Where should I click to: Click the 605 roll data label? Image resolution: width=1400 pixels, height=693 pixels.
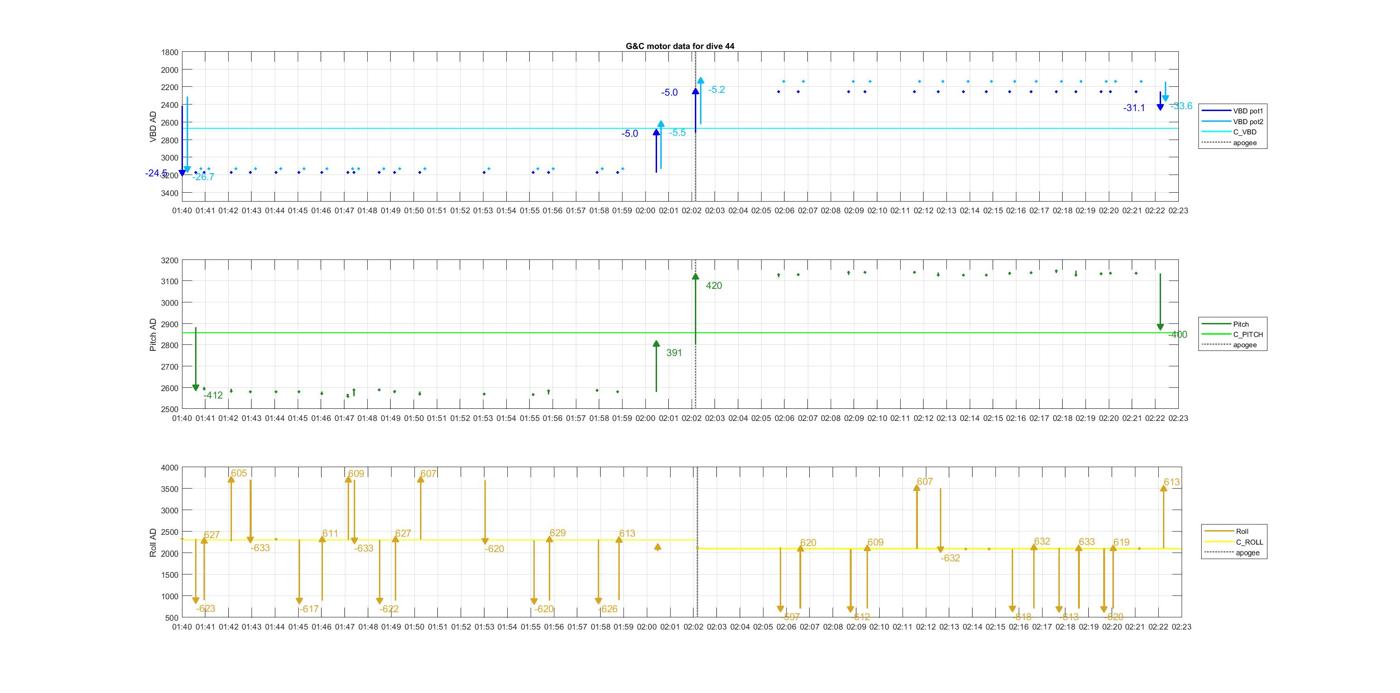[x=239, y=474]
